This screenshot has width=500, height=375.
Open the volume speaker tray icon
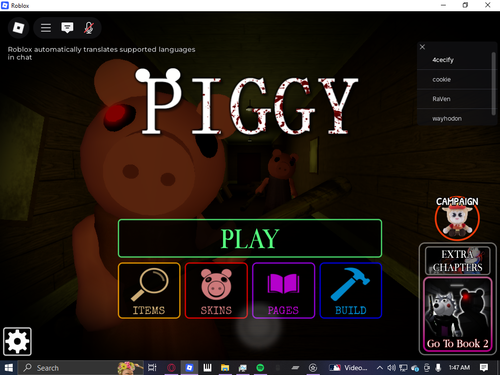pyautogui.click(x=391, y=368)
